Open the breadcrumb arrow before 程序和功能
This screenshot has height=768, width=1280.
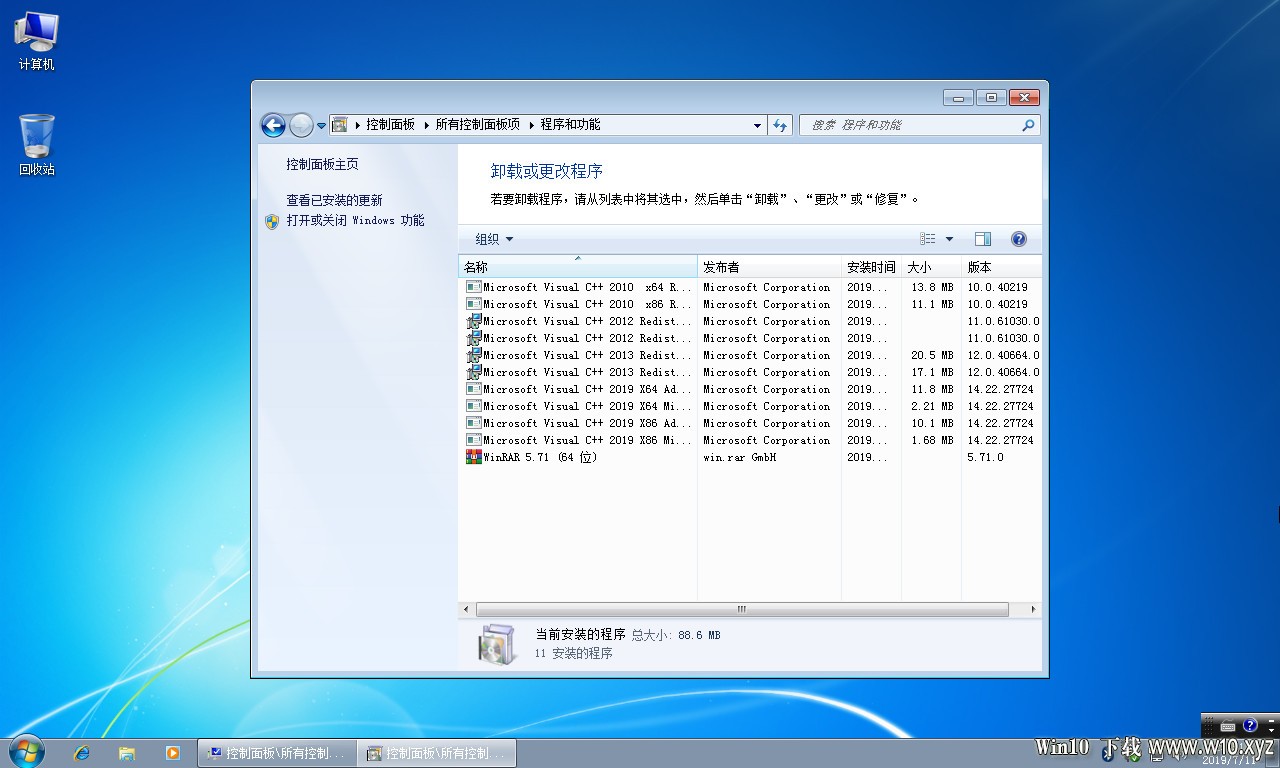[532, 125]
